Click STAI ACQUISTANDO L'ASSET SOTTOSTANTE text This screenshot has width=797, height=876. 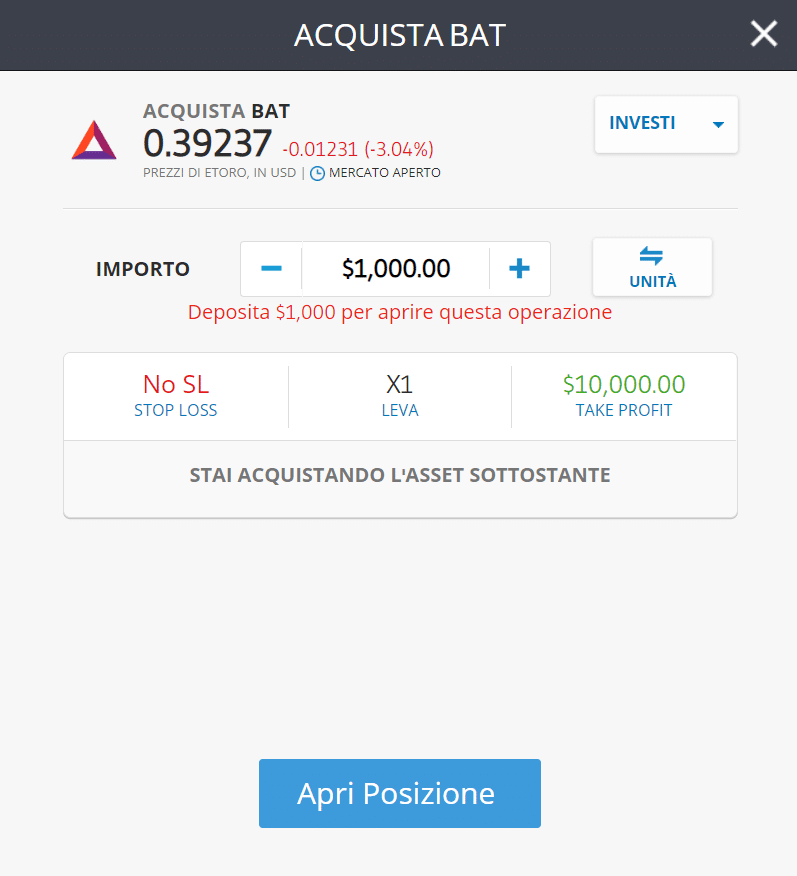[400, 475]
